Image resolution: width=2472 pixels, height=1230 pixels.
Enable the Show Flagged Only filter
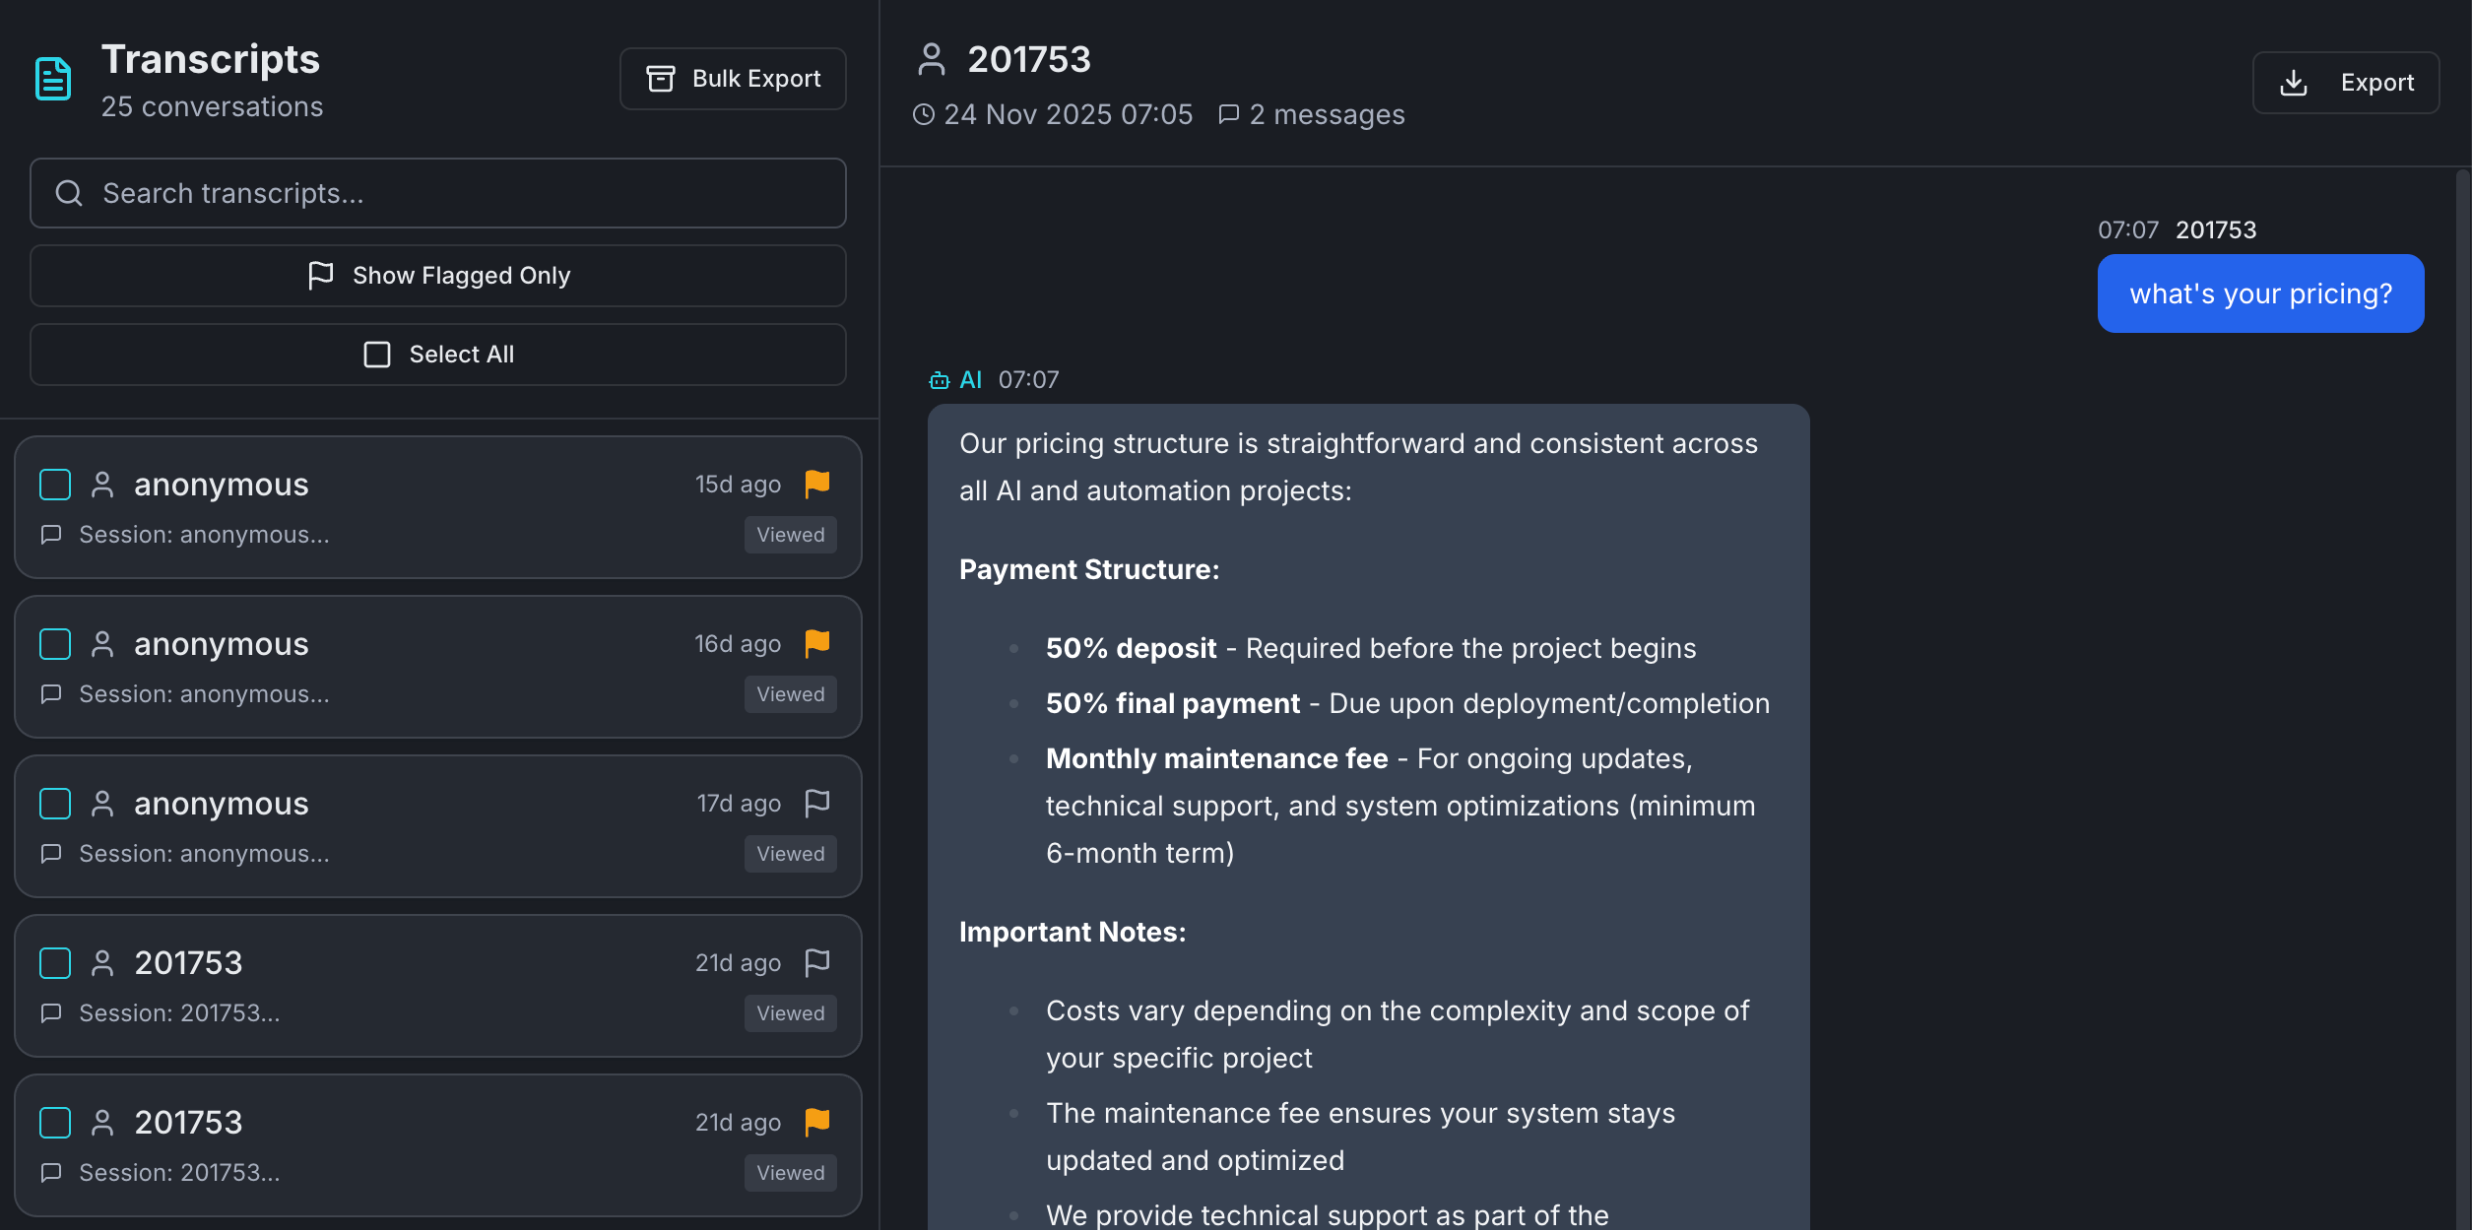pos(438,275)
